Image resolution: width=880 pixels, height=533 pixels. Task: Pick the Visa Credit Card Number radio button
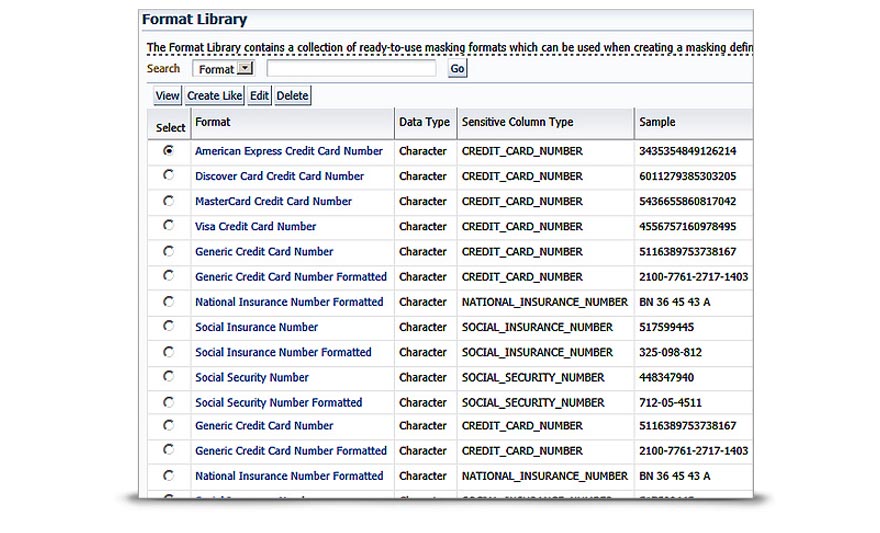(168, 225)
